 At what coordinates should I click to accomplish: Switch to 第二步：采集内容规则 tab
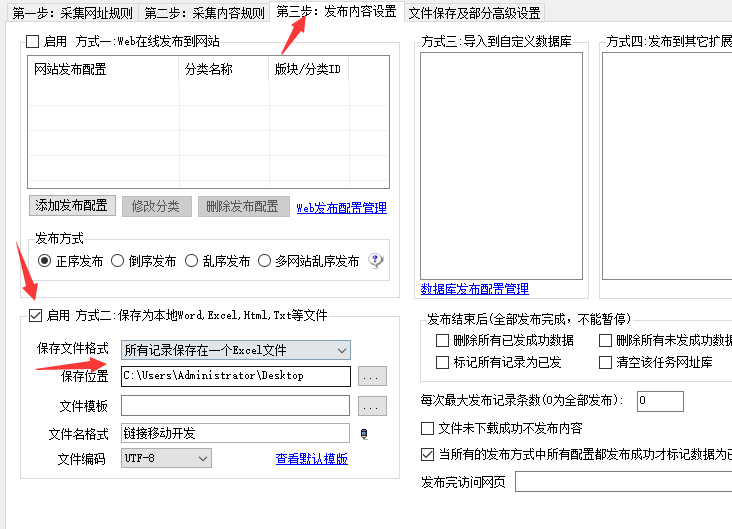(x=204, y=13)
